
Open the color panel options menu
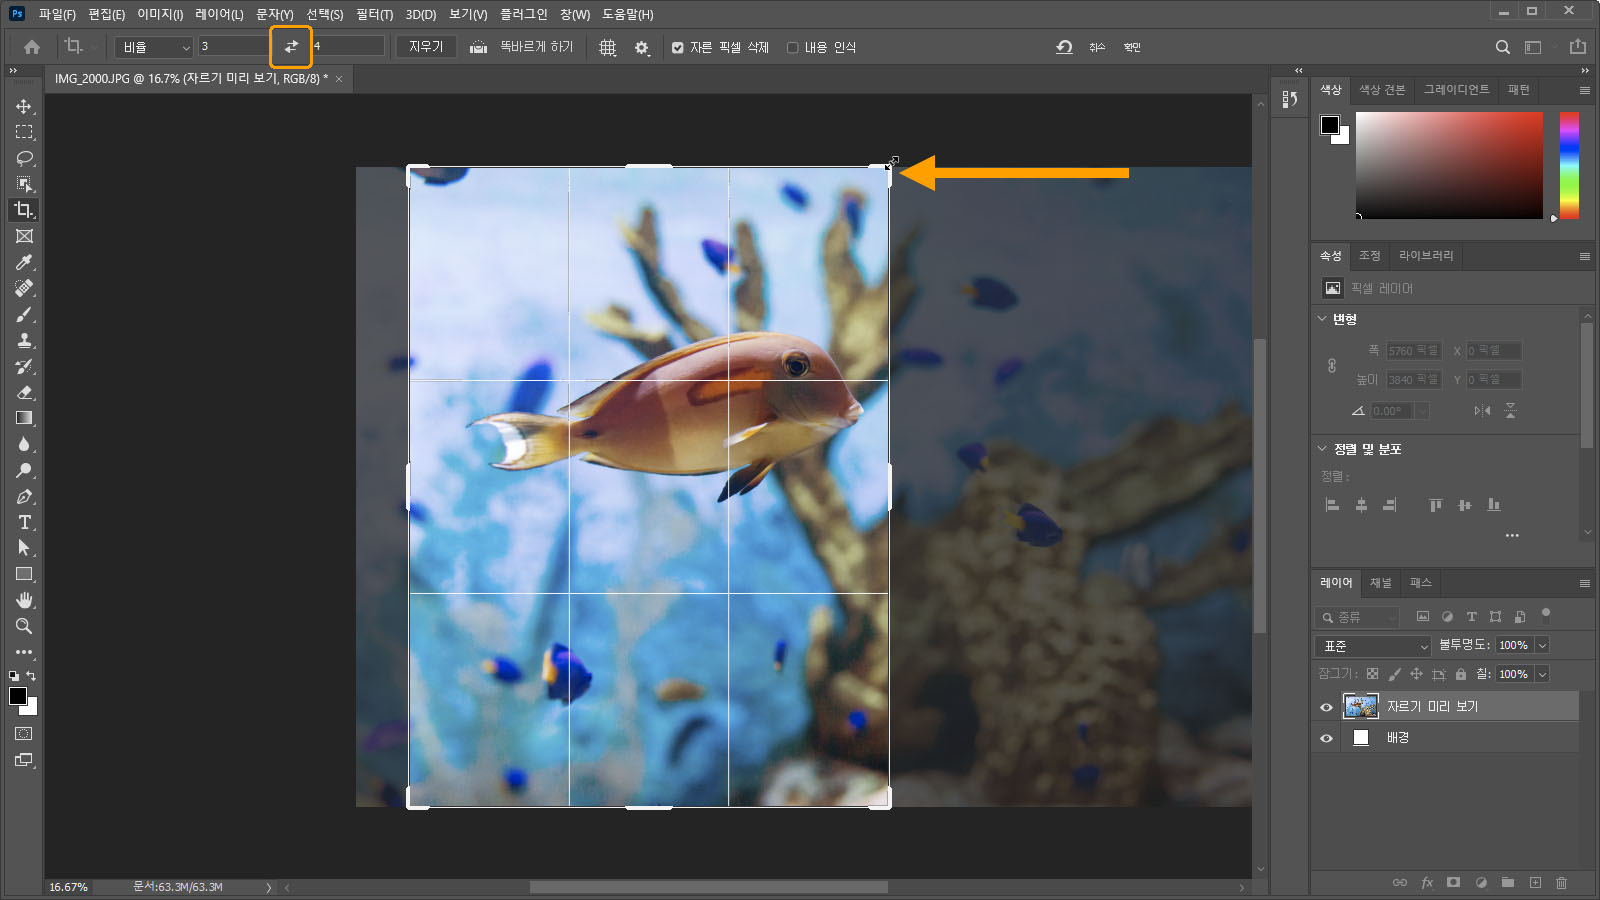click(x=1585, y=90)
